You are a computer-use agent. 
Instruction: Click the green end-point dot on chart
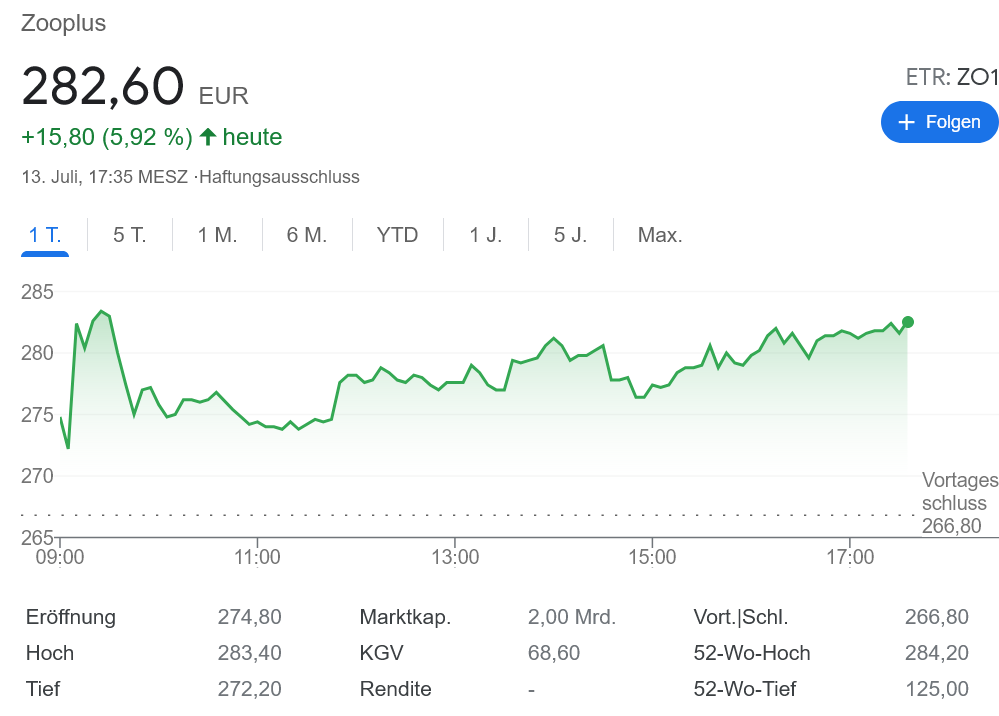[907, 322]
